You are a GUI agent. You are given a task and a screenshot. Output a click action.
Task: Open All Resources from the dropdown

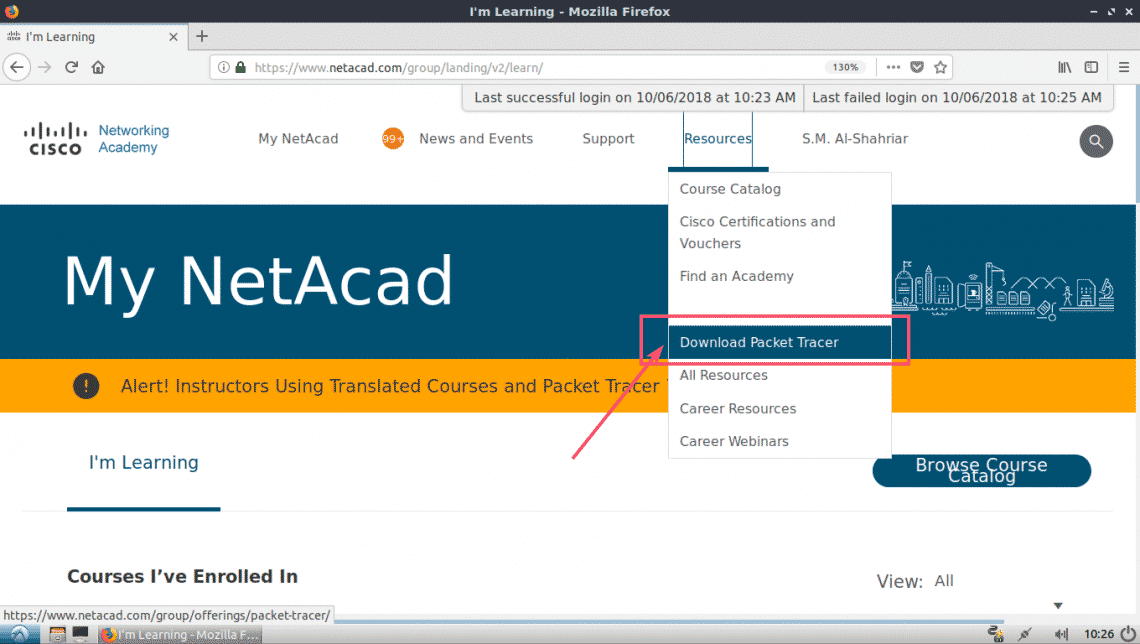pyautogui.click(x=779, y=375)
